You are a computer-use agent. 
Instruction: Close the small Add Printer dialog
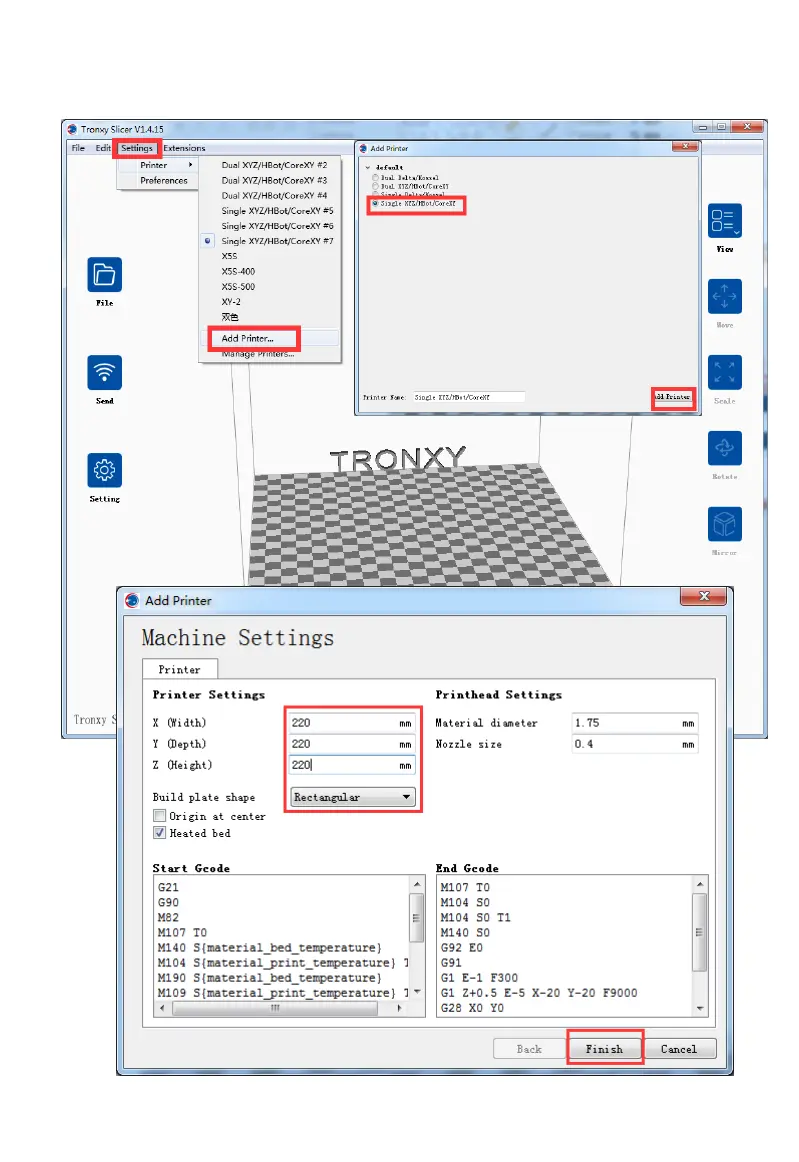(x=685, y=147)
